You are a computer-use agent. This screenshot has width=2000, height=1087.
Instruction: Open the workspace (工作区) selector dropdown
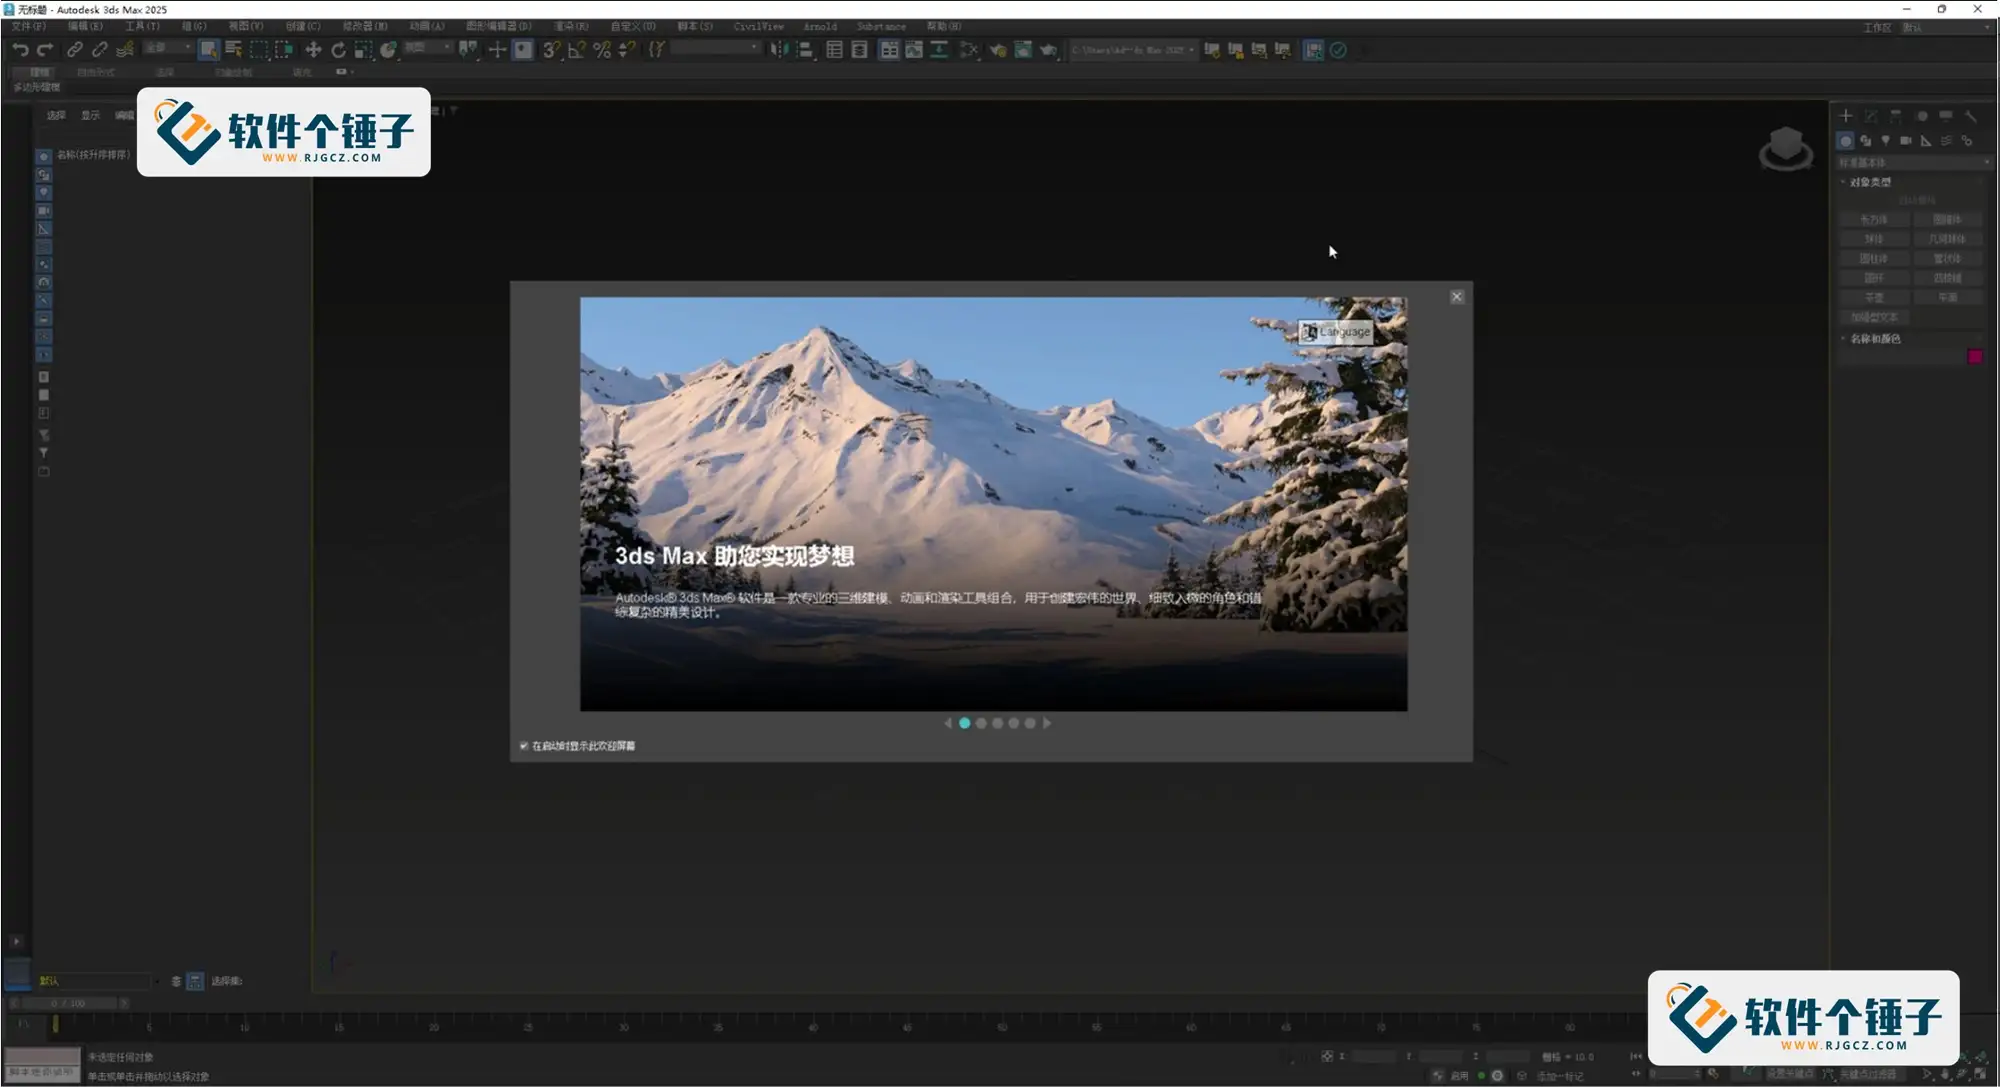pyautogui.click(x=1948, y=28)
